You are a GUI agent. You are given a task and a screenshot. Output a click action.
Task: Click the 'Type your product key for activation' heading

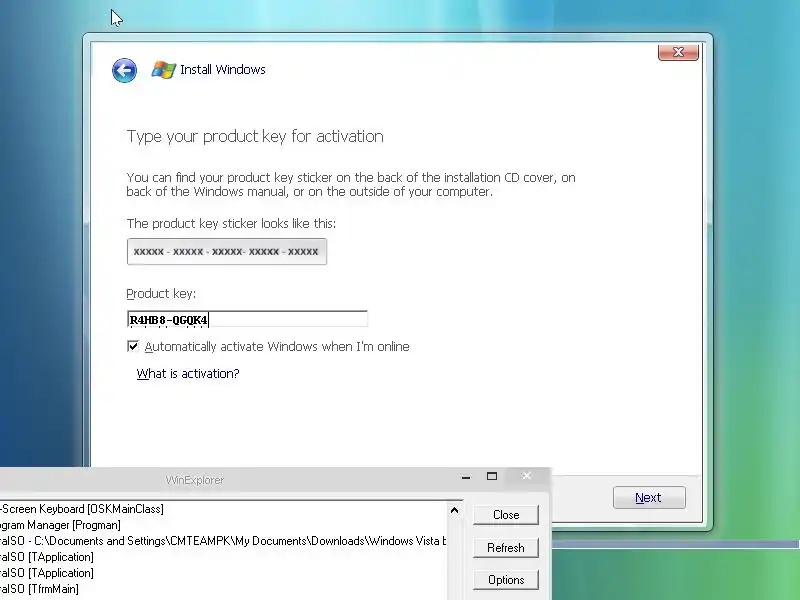pos(255,136)
